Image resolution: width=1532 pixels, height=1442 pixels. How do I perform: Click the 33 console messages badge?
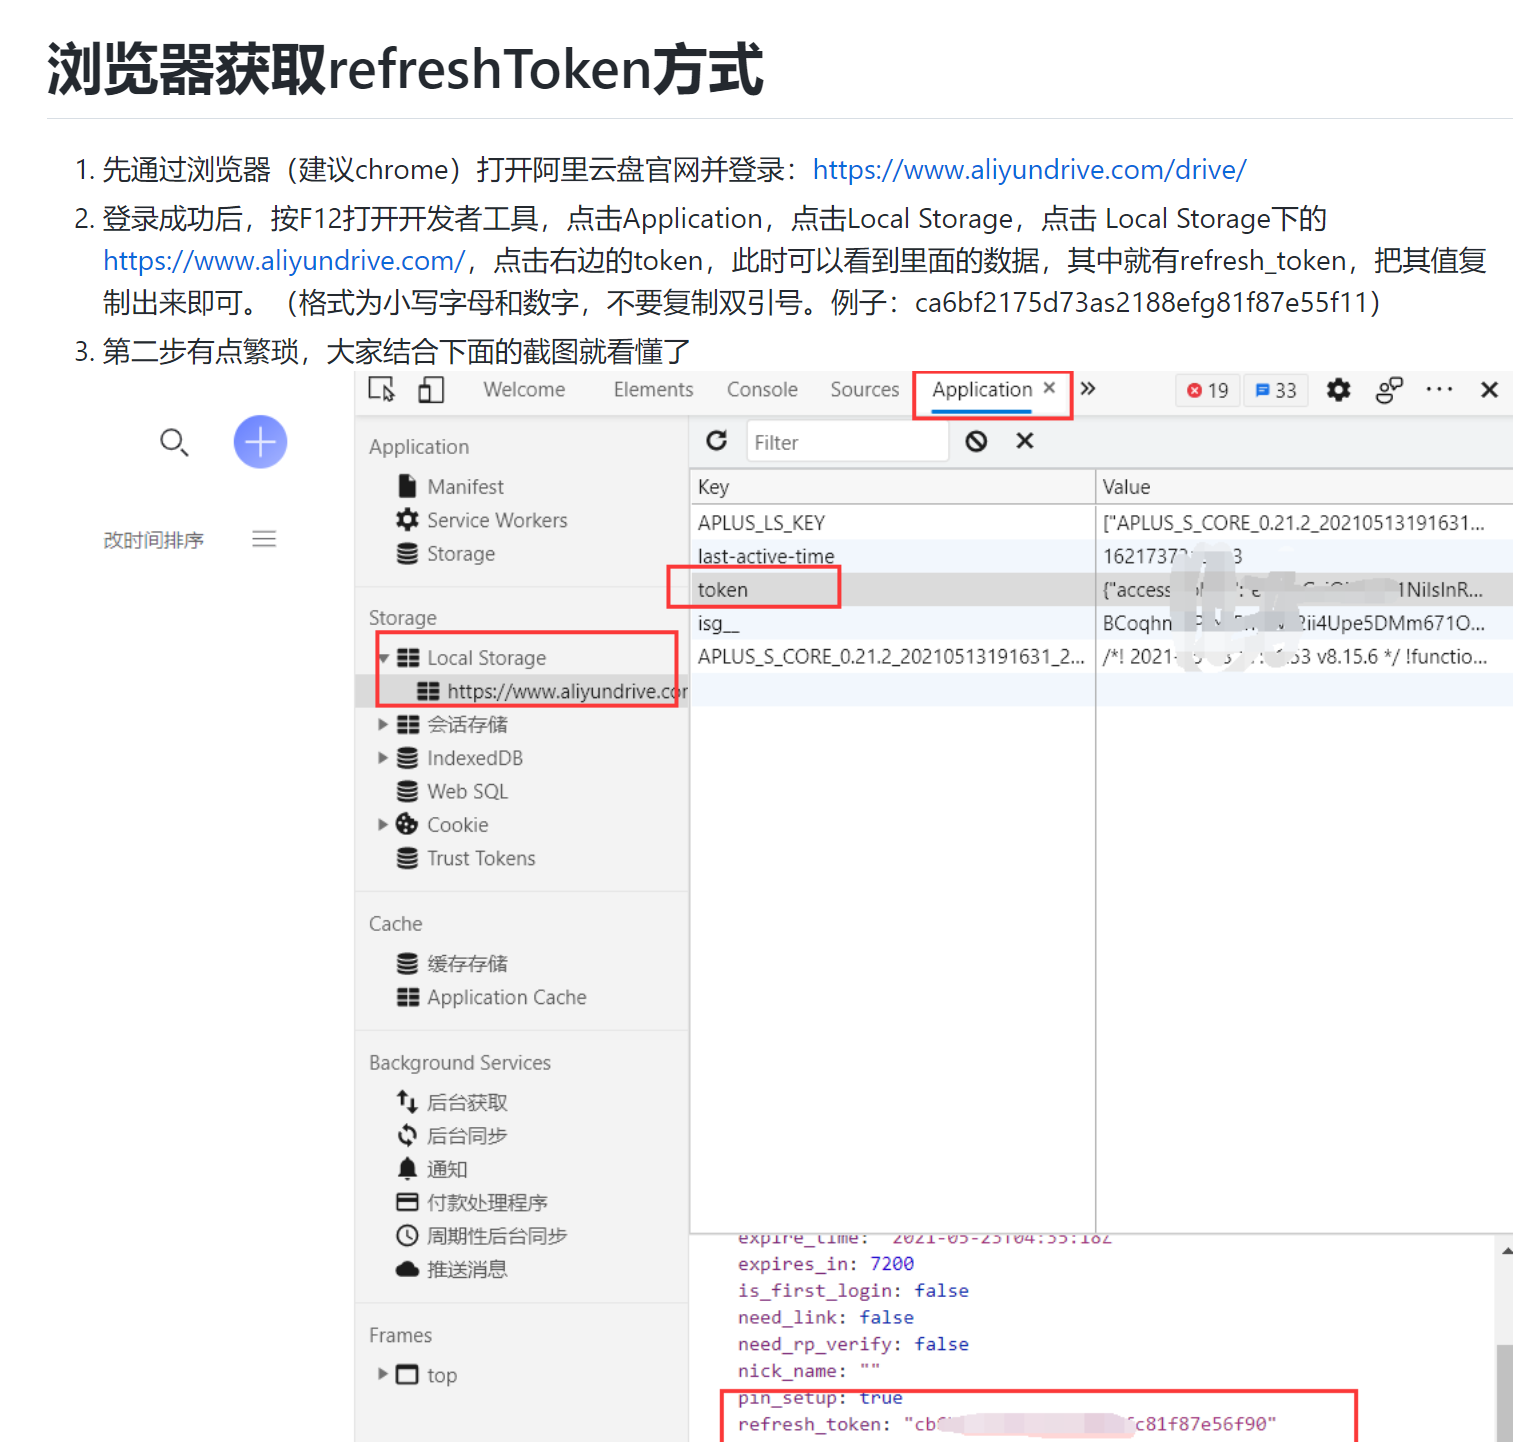point(1276,390)
